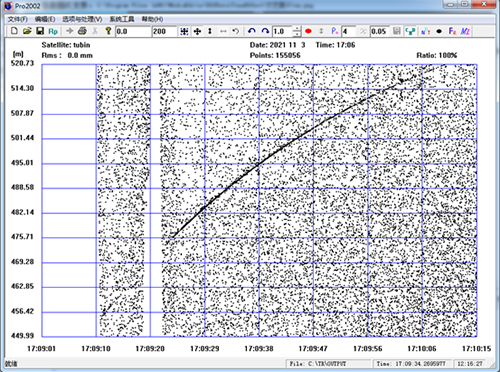Viewport: 500px width, 372px height.
Task: Toggle the fit-to-window selection tool icon
Action: pos(184,31)
